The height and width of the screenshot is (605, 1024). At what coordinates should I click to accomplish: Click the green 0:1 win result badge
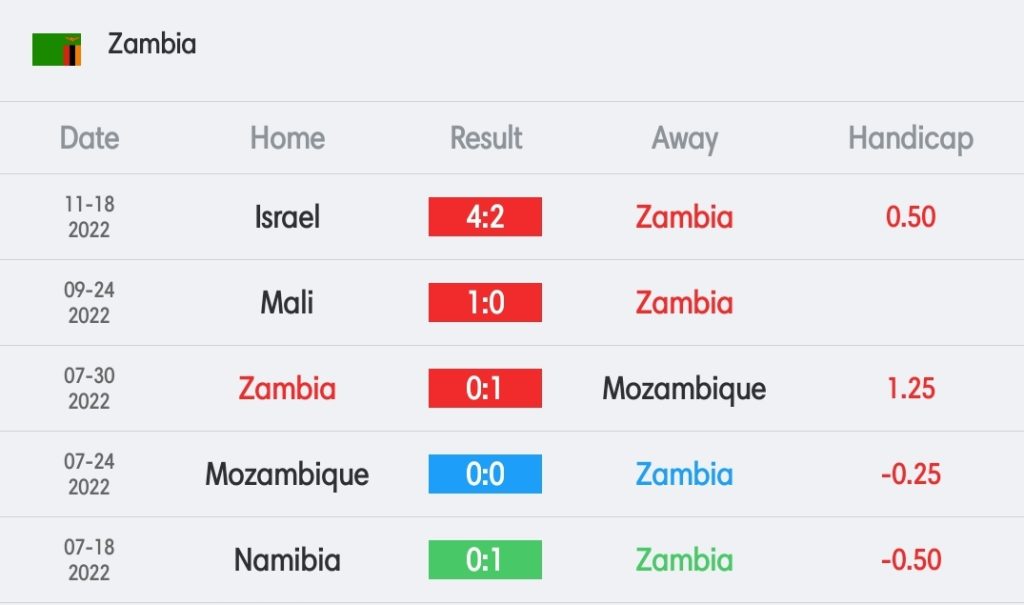(x=485, y=559)
